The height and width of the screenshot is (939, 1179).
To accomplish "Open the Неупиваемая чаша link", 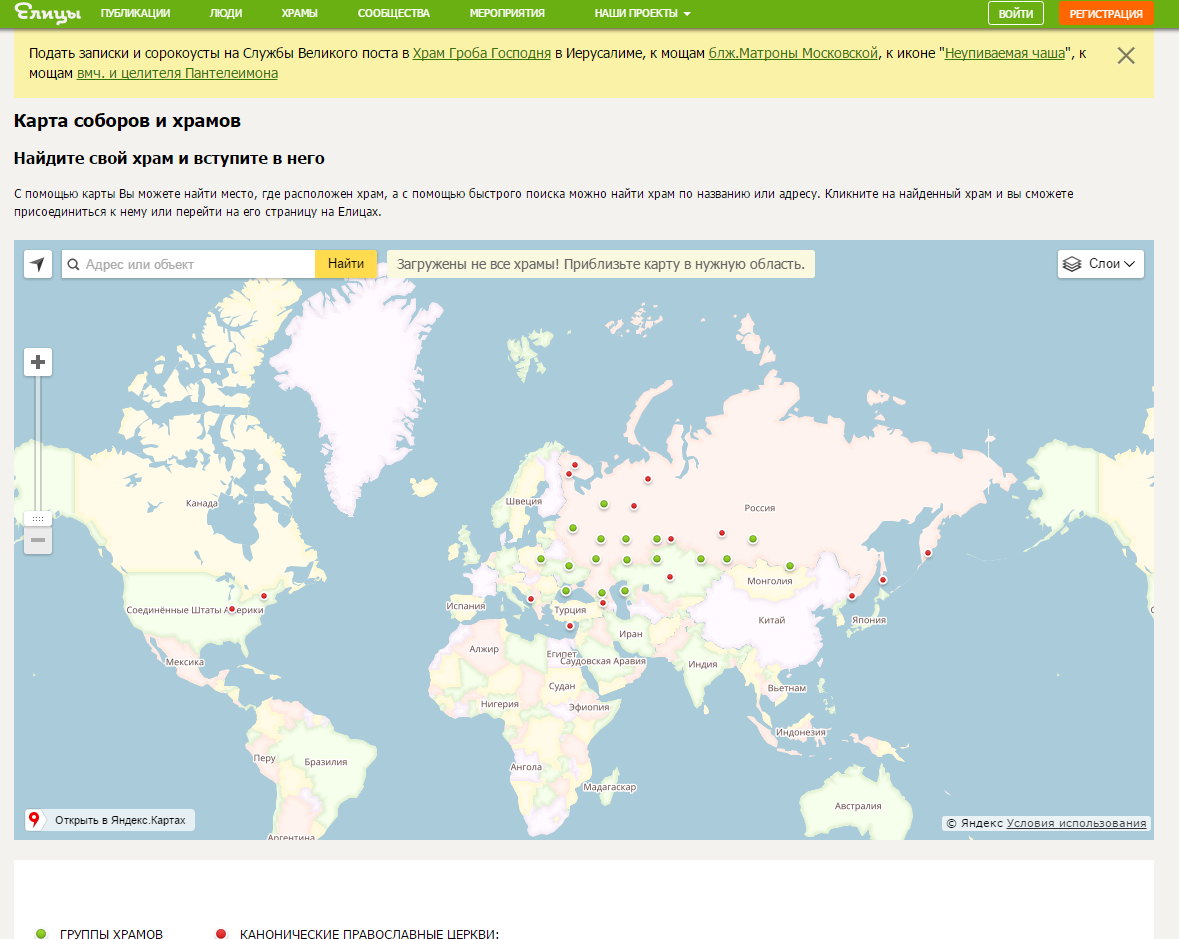I will pyautogui.click(x=1005, y=53).
